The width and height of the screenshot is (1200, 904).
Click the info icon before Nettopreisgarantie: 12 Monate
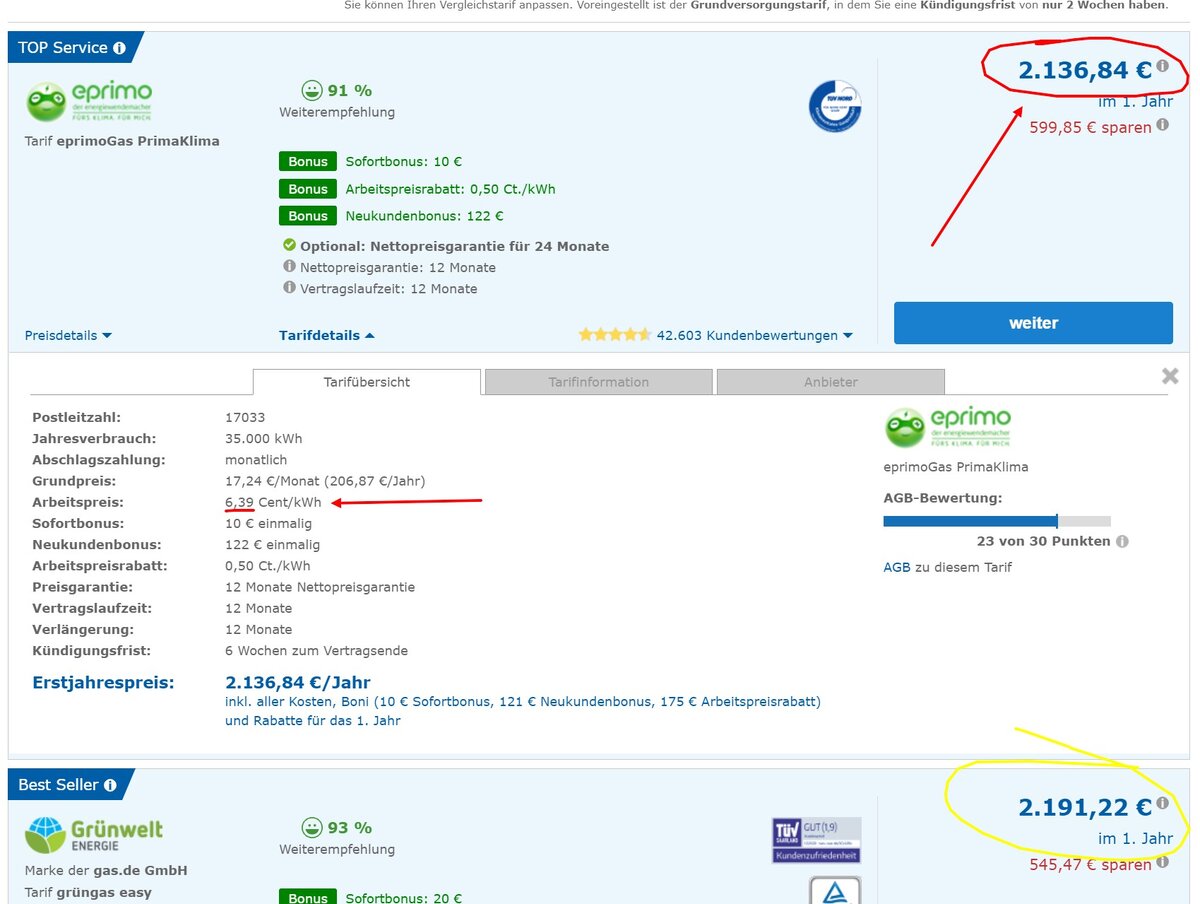click(290, 266)
